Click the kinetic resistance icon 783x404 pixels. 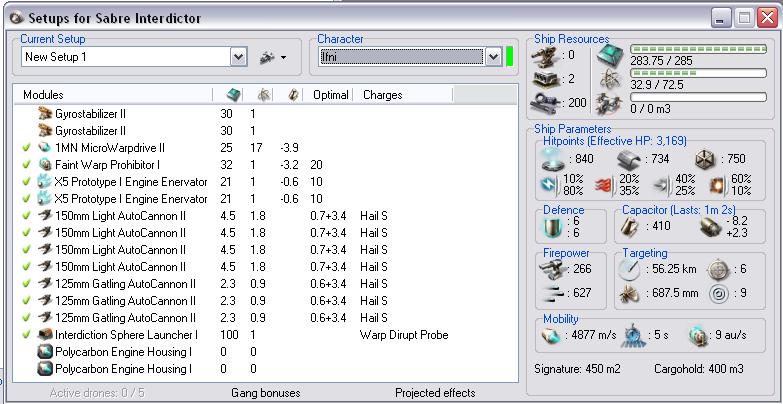tap(661, 185)
